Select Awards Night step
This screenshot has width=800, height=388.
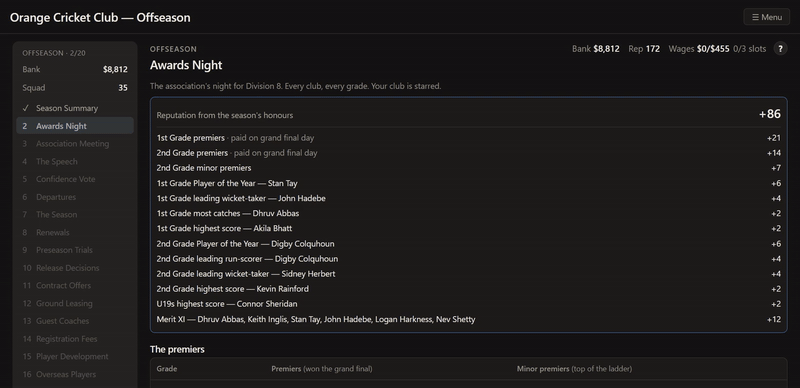[75, 126]
